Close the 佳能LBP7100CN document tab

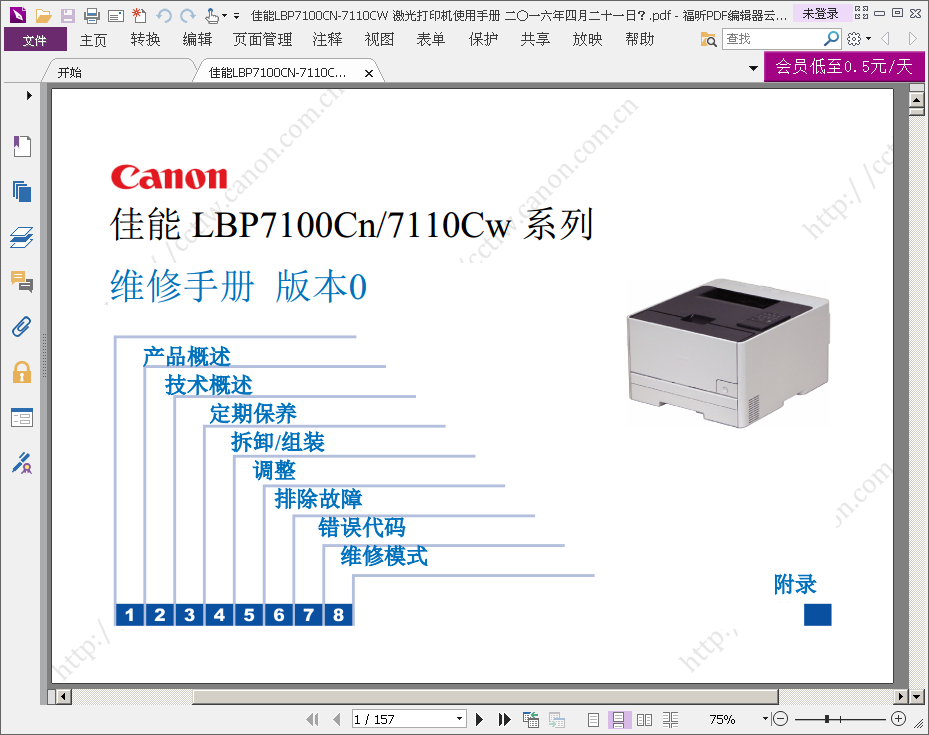click(x=369, y=73)
